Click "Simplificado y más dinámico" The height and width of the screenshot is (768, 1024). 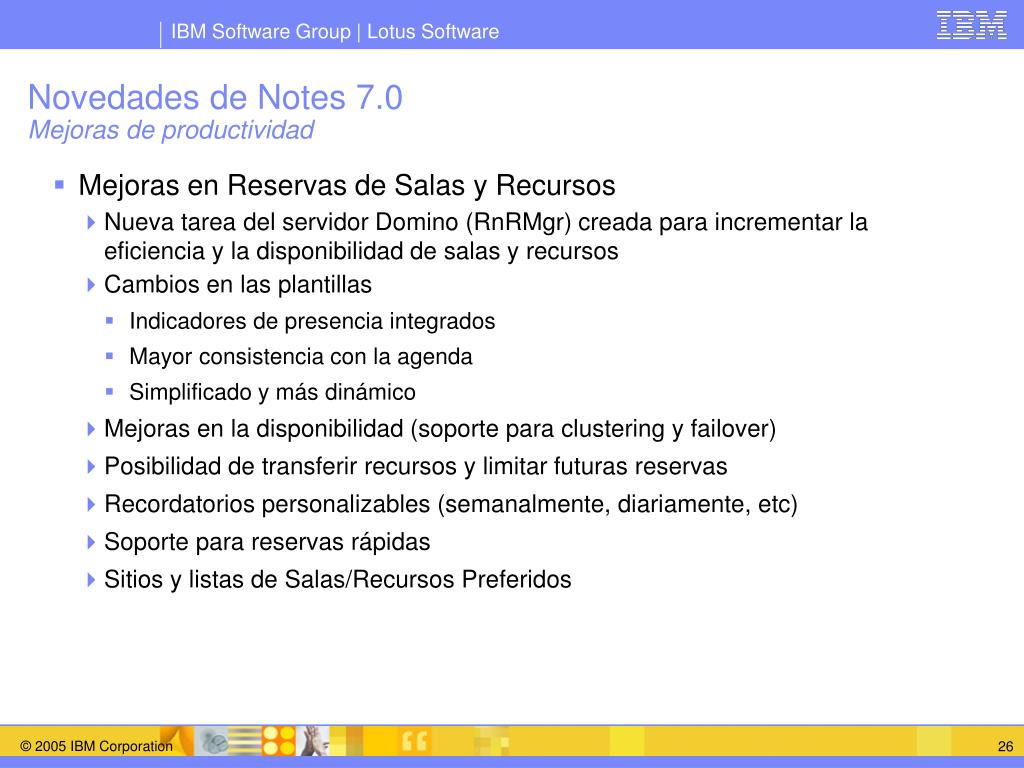click(272, 392)
